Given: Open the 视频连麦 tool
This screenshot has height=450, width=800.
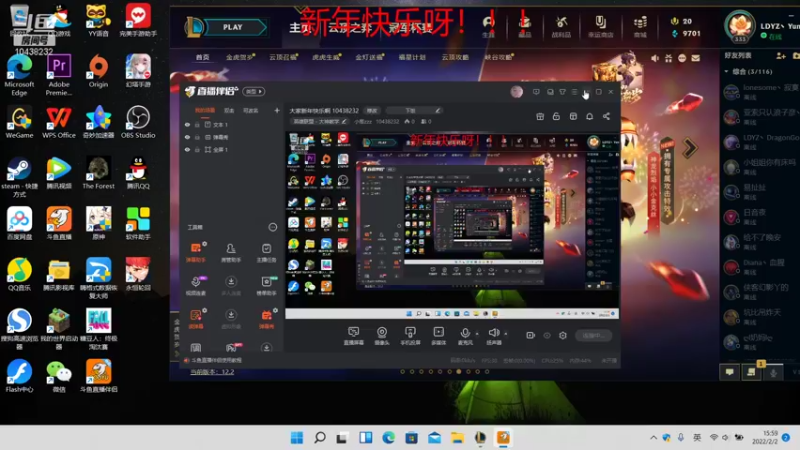Looking at the screenshot, I should (x=196, y=285).
